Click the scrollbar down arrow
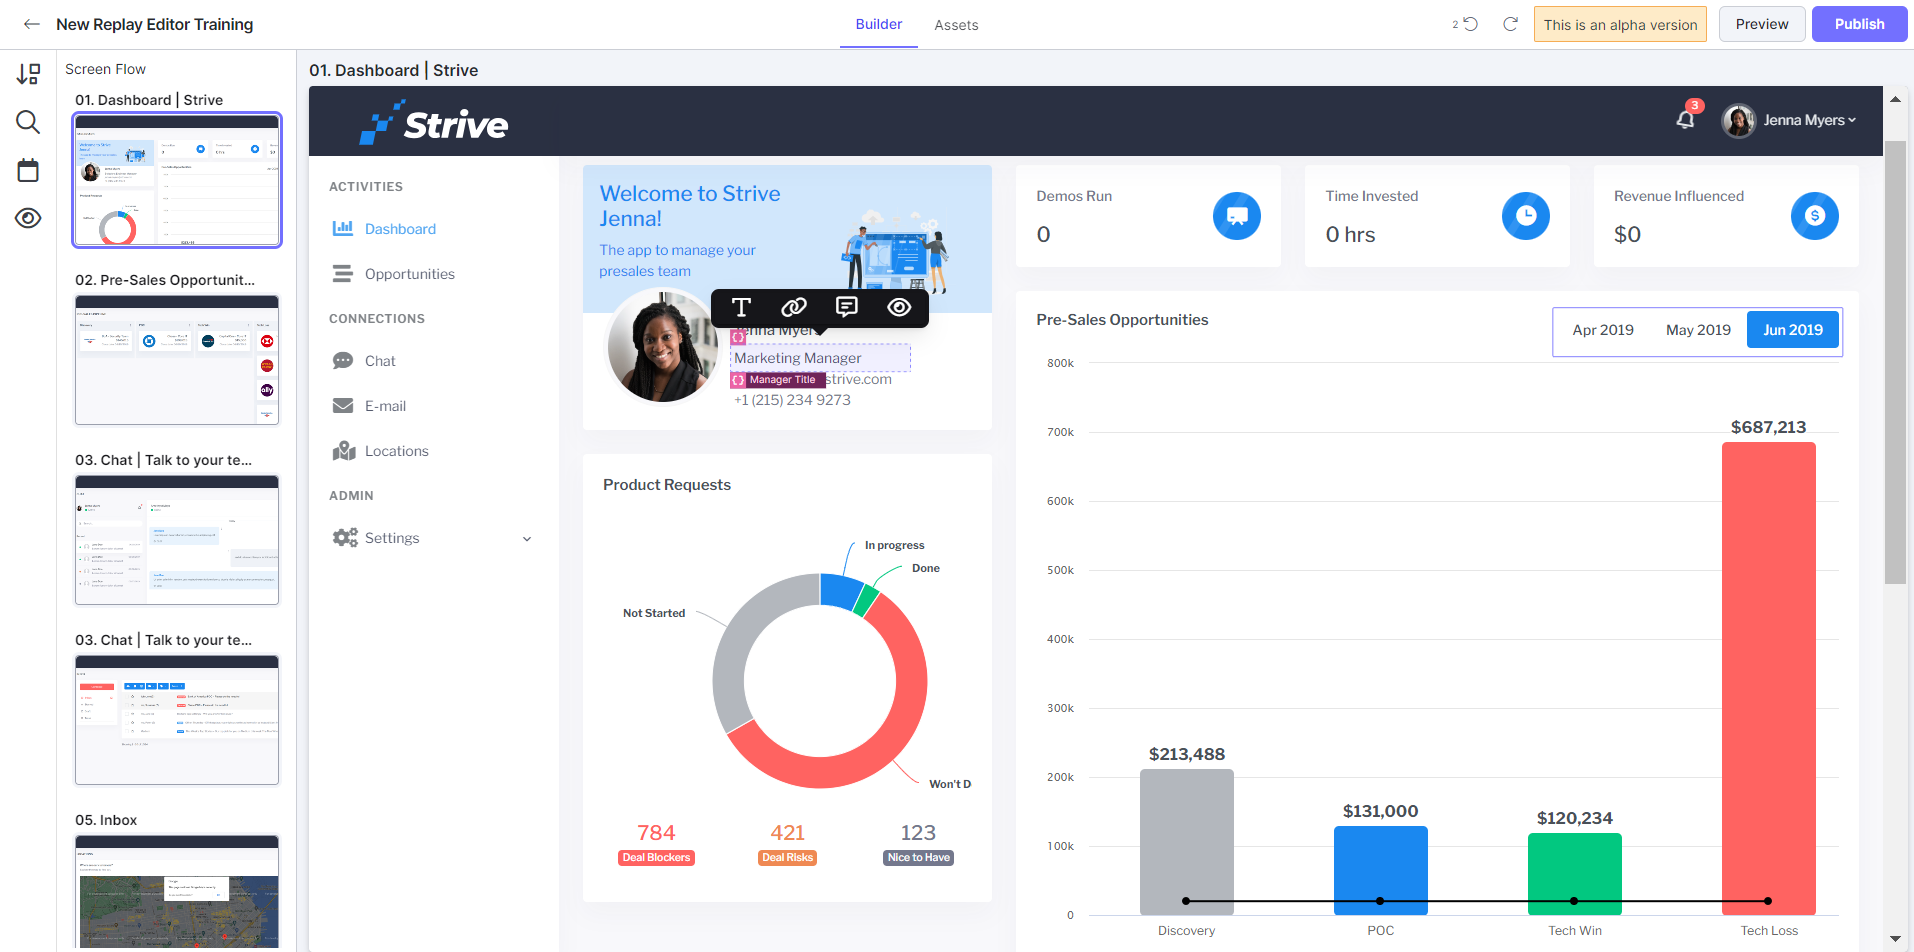1914x952 pixels. coord(1895,939)
